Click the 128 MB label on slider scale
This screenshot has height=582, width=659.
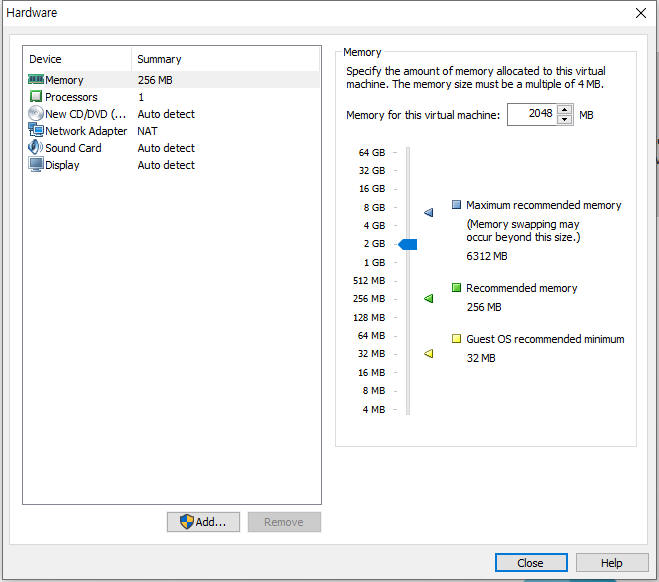(369, 317)
